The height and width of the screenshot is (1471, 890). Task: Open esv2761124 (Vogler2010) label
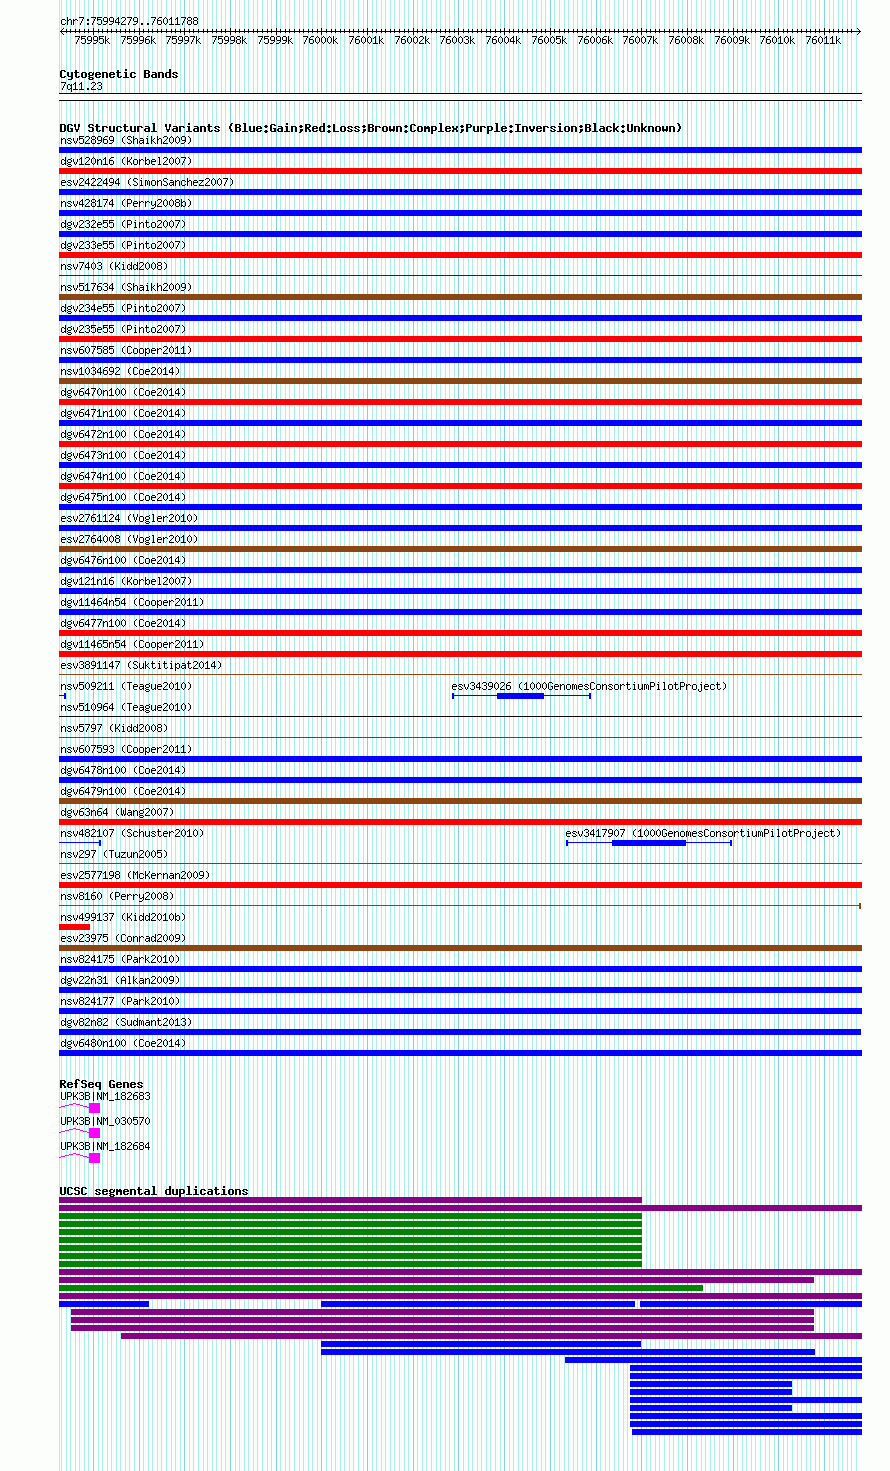pos(129,518)
